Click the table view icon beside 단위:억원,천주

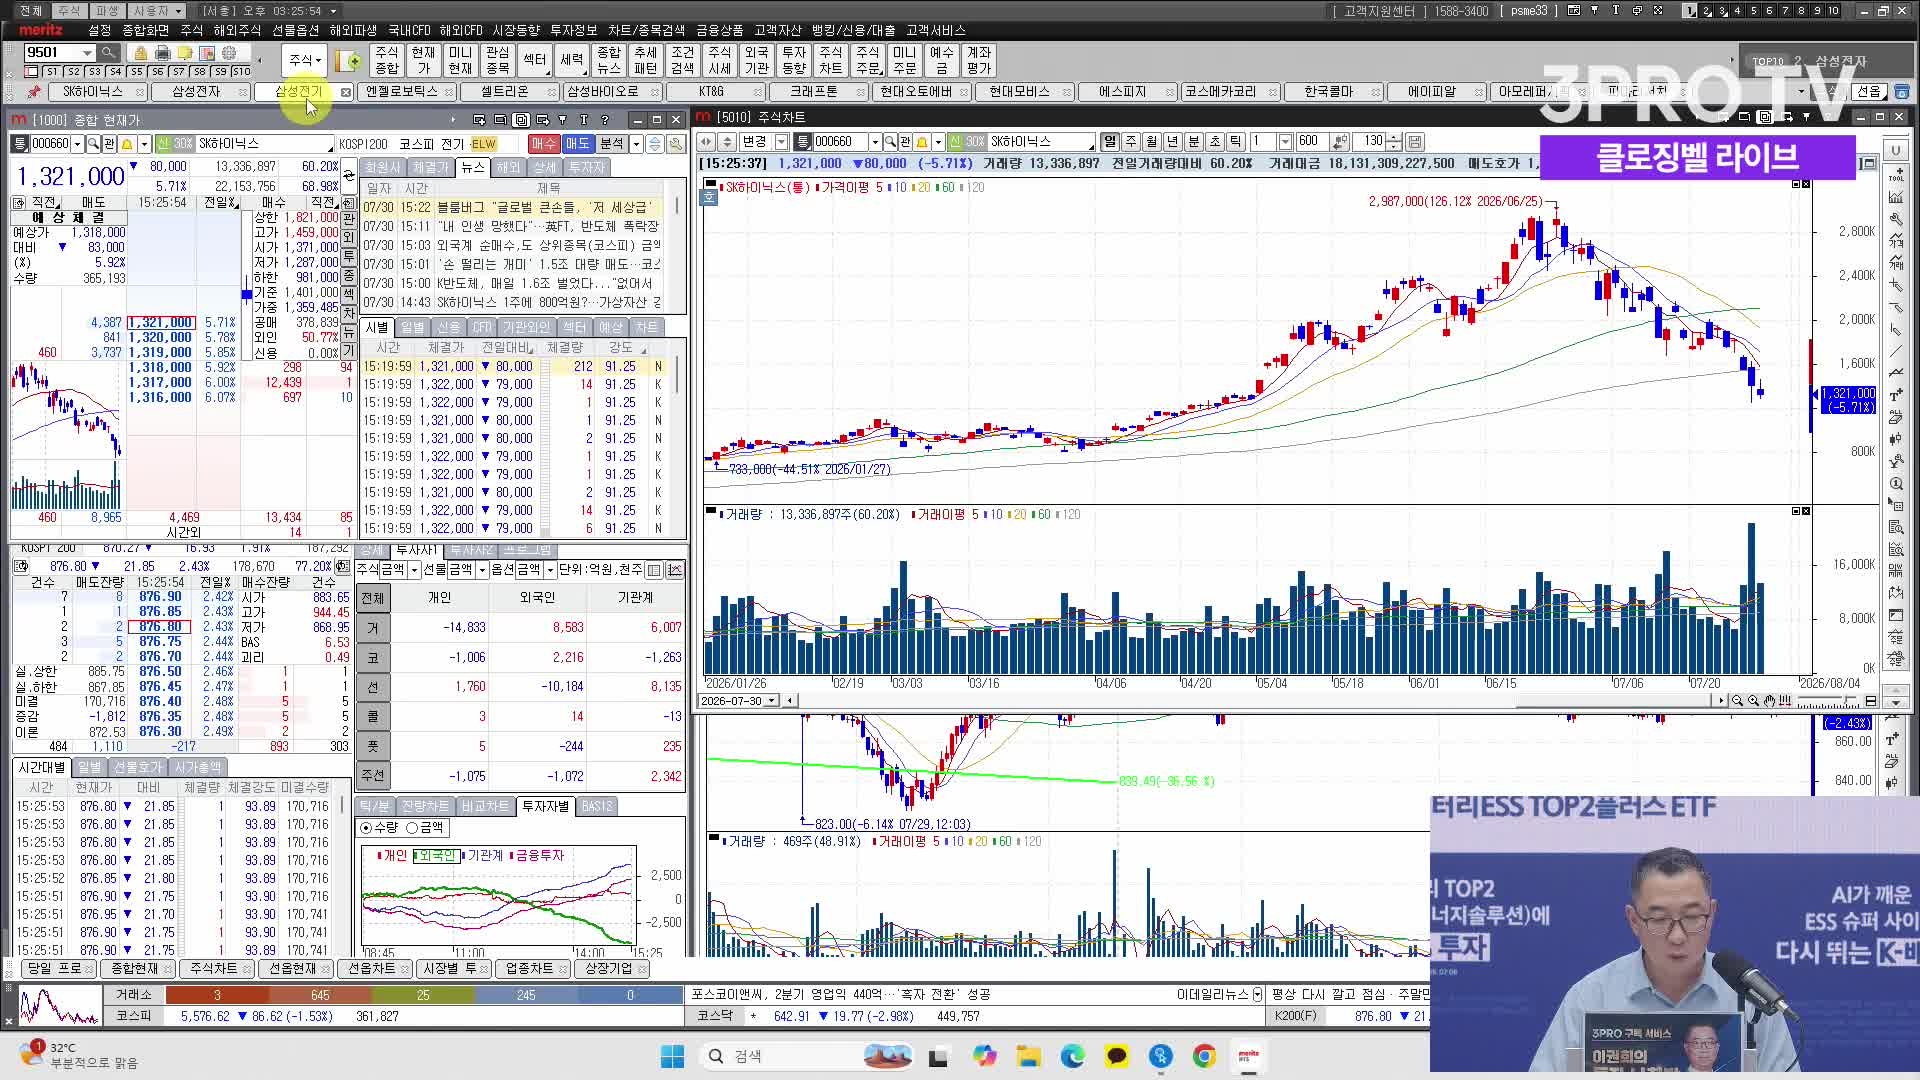click(654, 570)
